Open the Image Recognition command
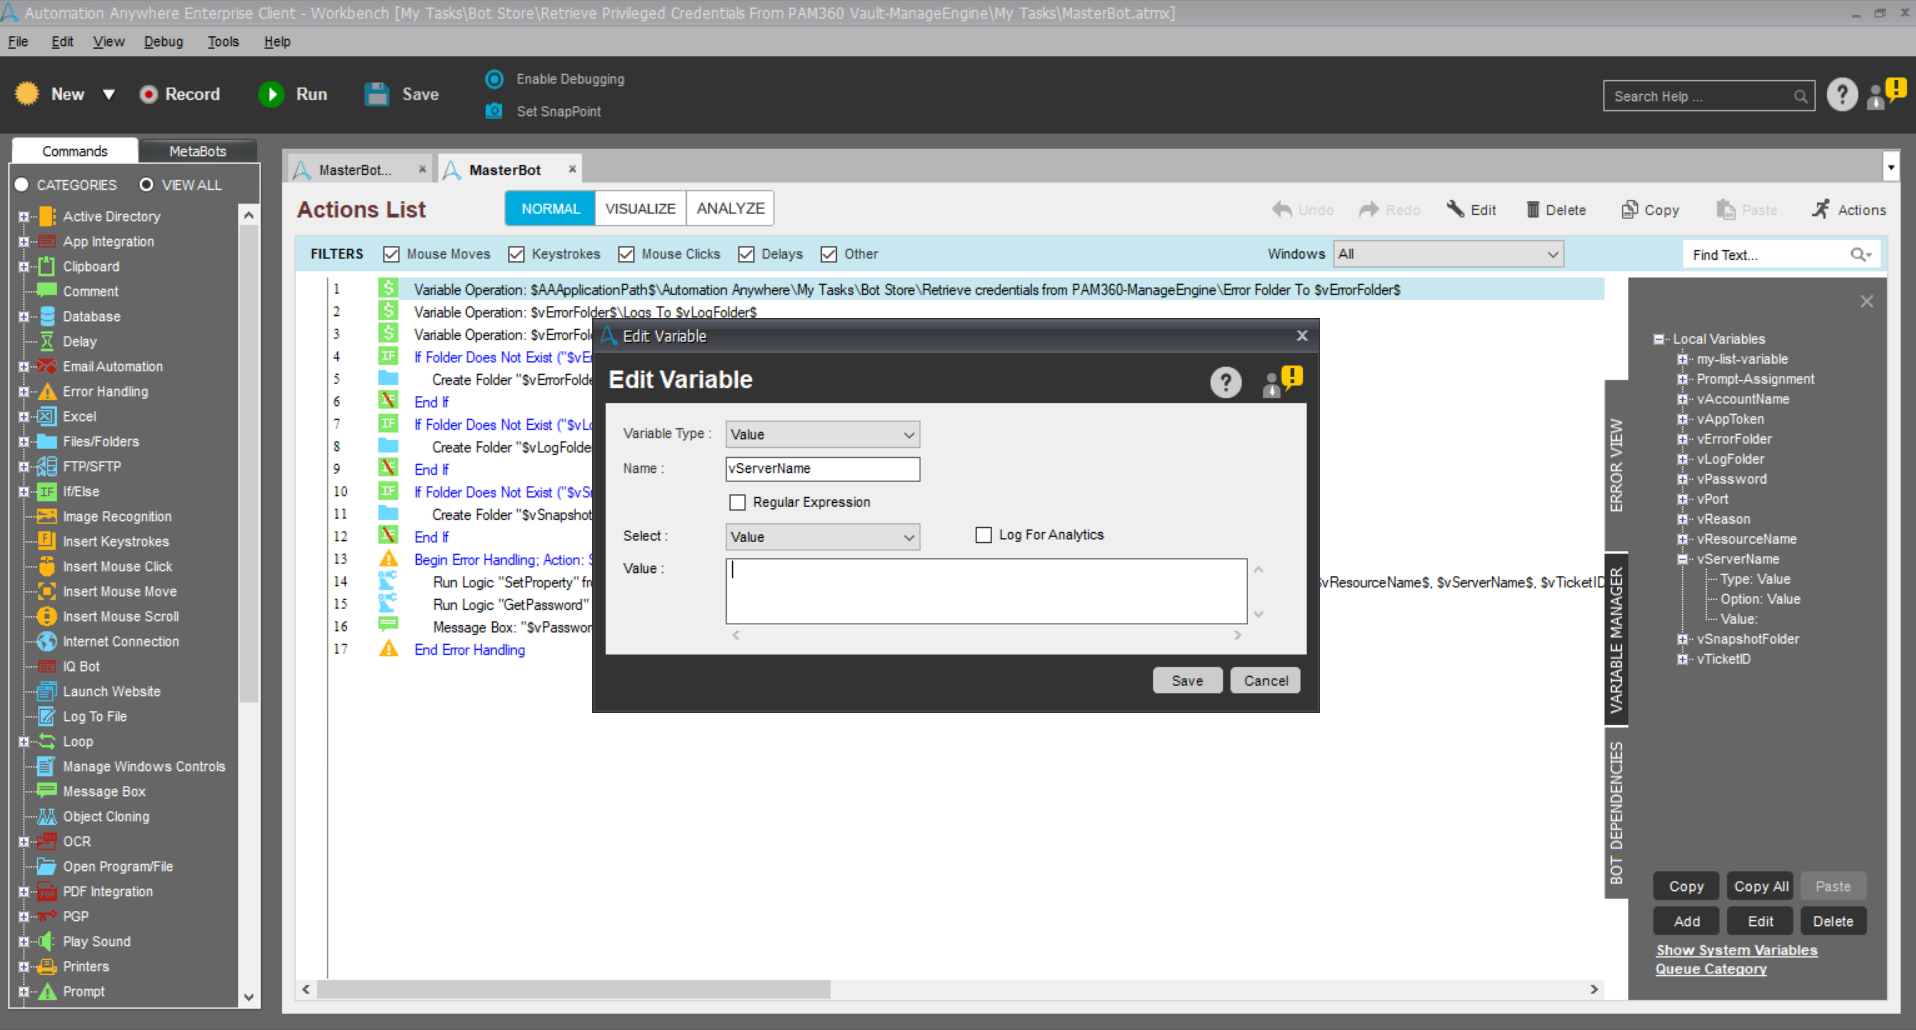 [47, 516]
